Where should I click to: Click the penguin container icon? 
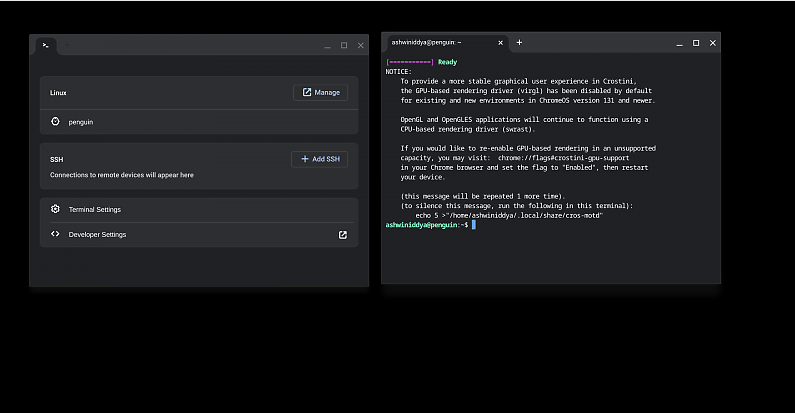pyautogui.click(x=55, y=122)
